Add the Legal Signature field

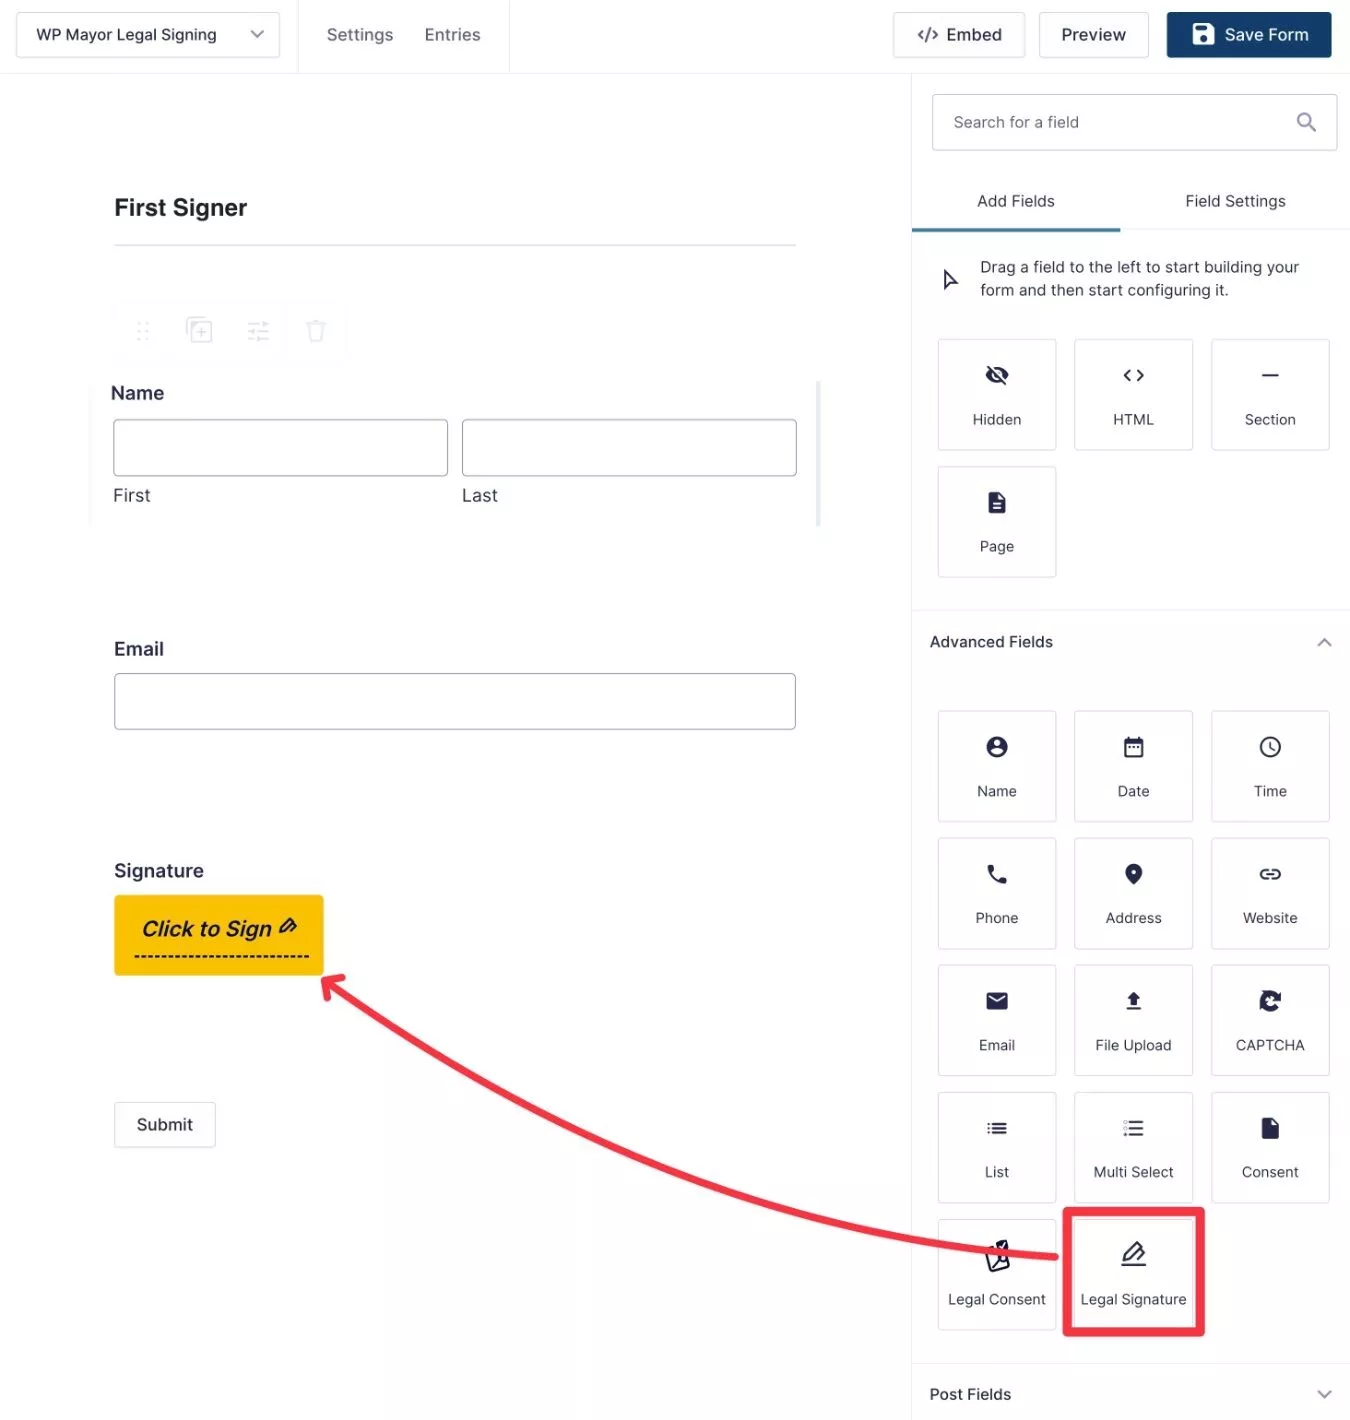pyautogui.click(x=1133, y=1273)
